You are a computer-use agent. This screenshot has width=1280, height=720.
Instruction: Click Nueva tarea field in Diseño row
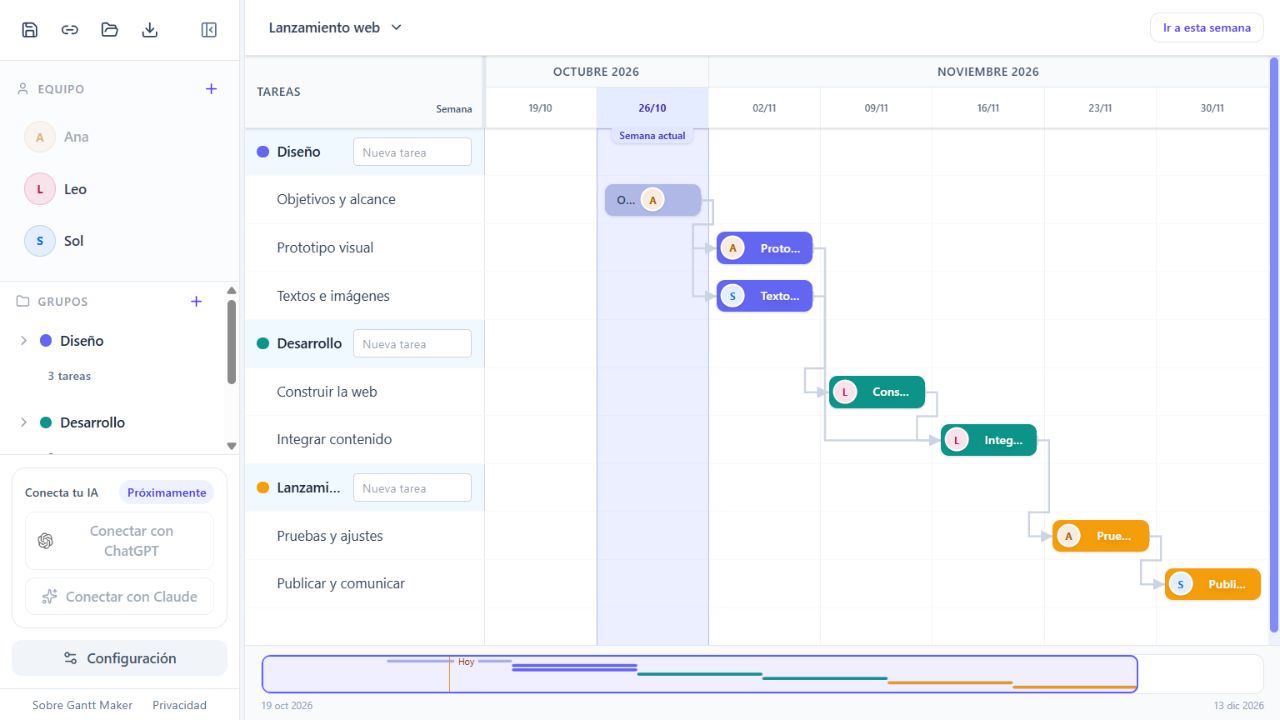[x=412, y=152]
